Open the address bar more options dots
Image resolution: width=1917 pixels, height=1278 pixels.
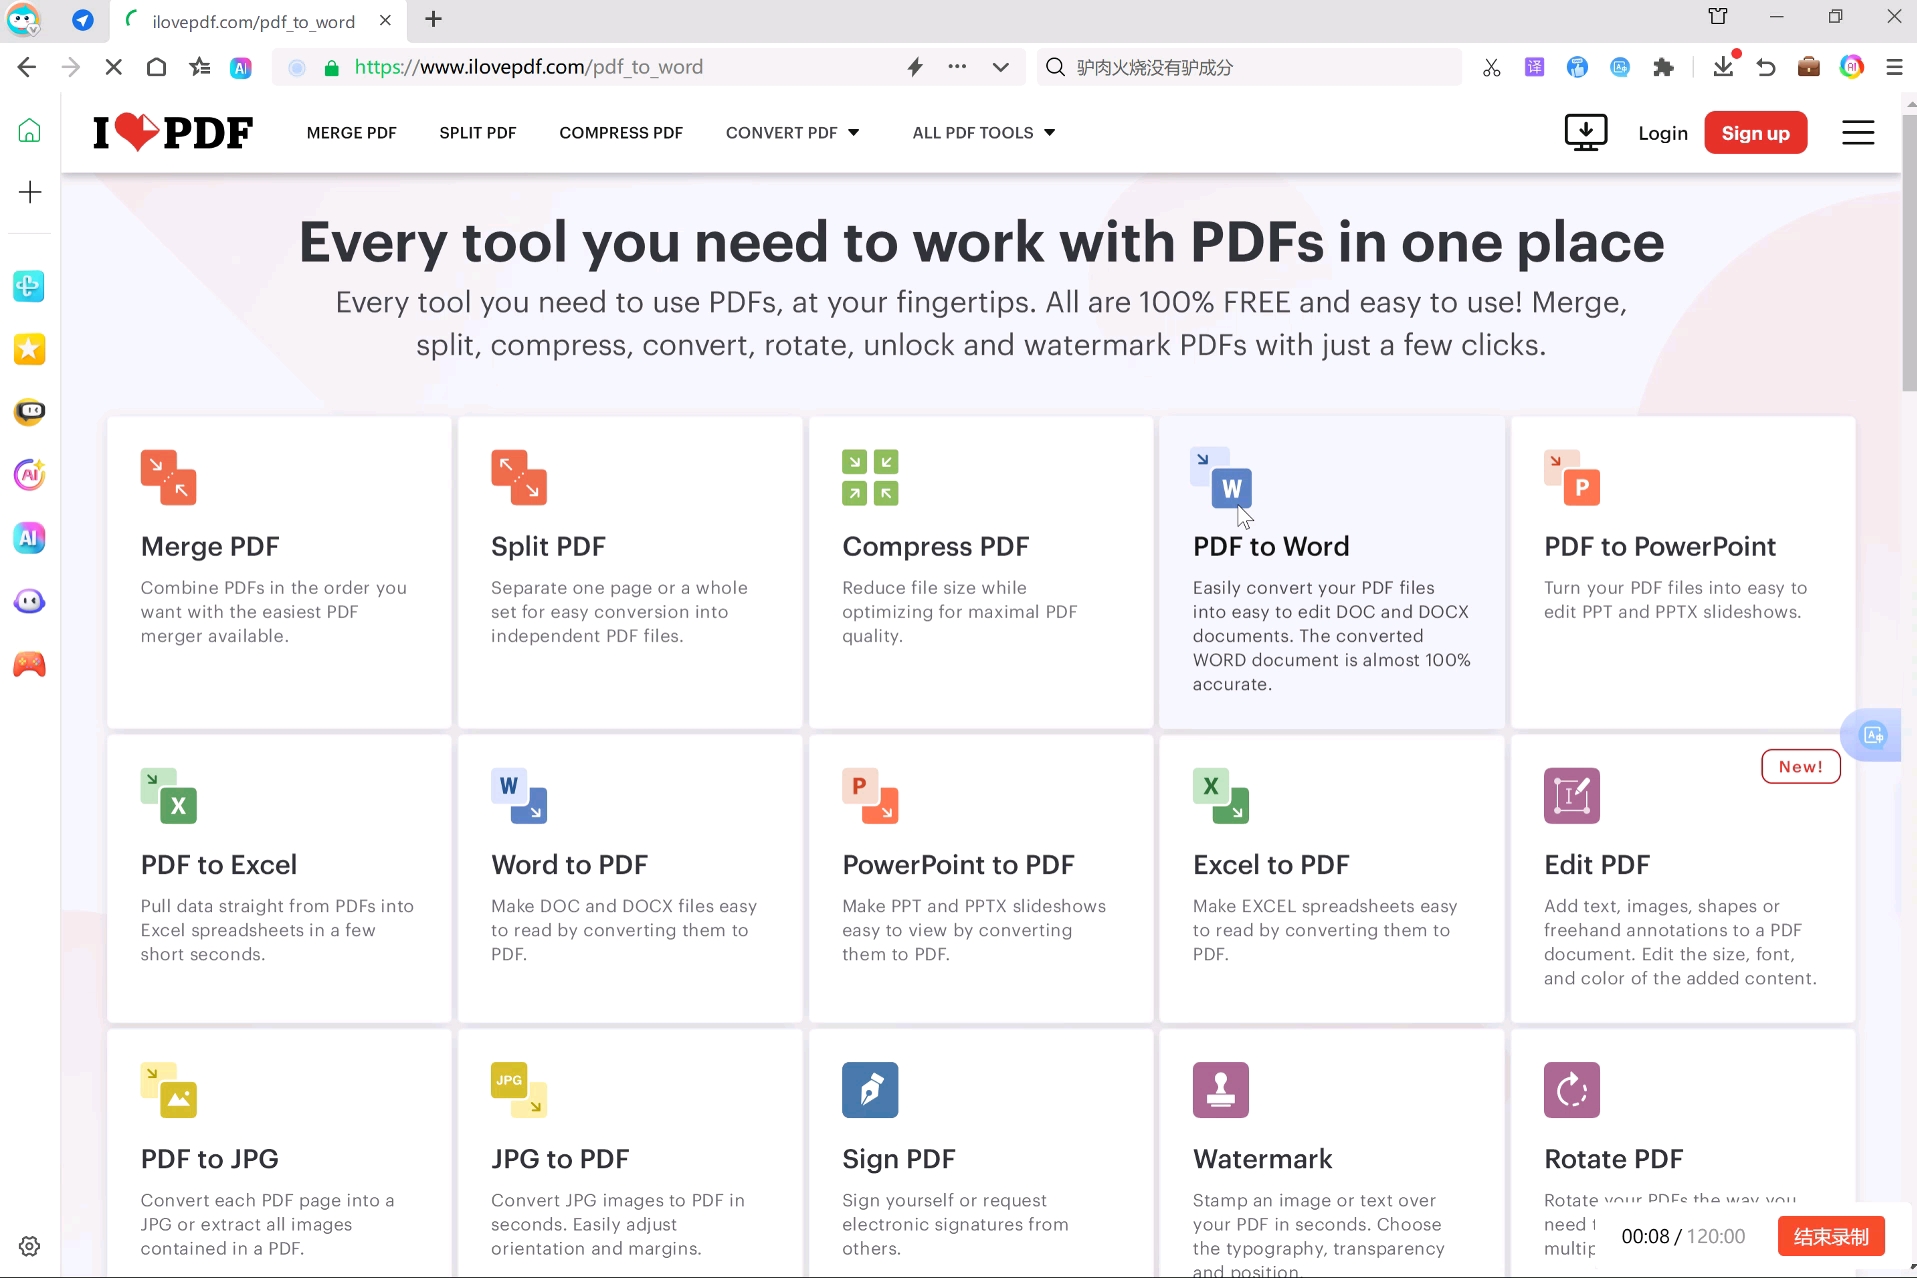point(957,67)
